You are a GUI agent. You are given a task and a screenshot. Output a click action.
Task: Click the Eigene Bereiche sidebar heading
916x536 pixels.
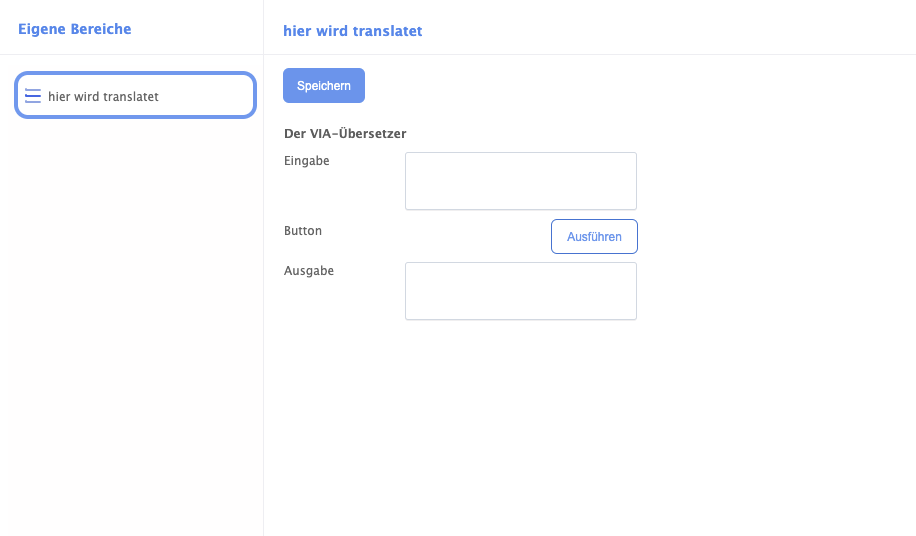(74, 29)
